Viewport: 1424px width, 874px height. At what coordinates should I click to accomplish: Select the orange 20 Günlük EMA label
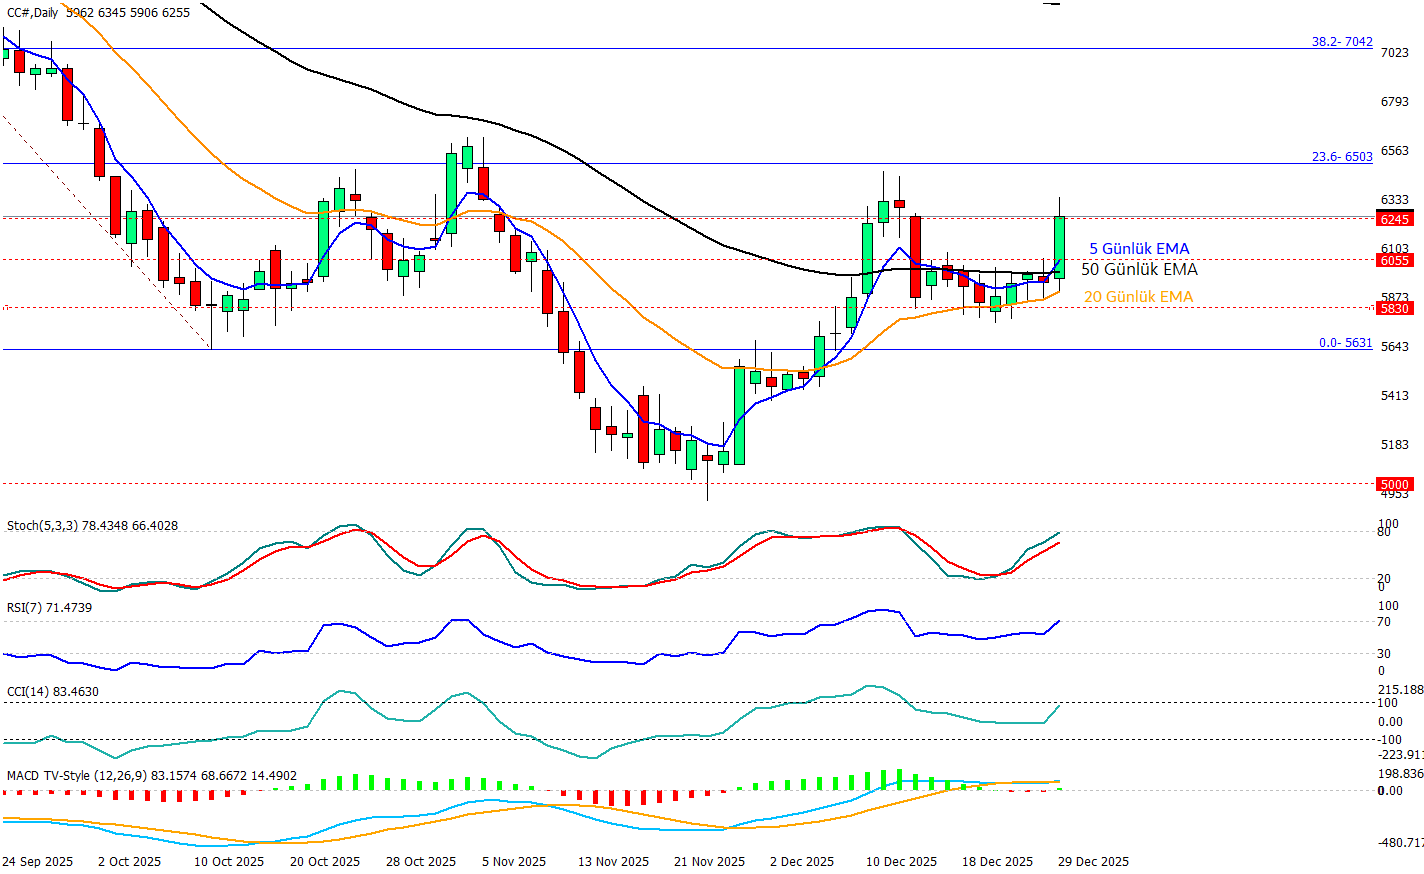tap(1138, 297)
